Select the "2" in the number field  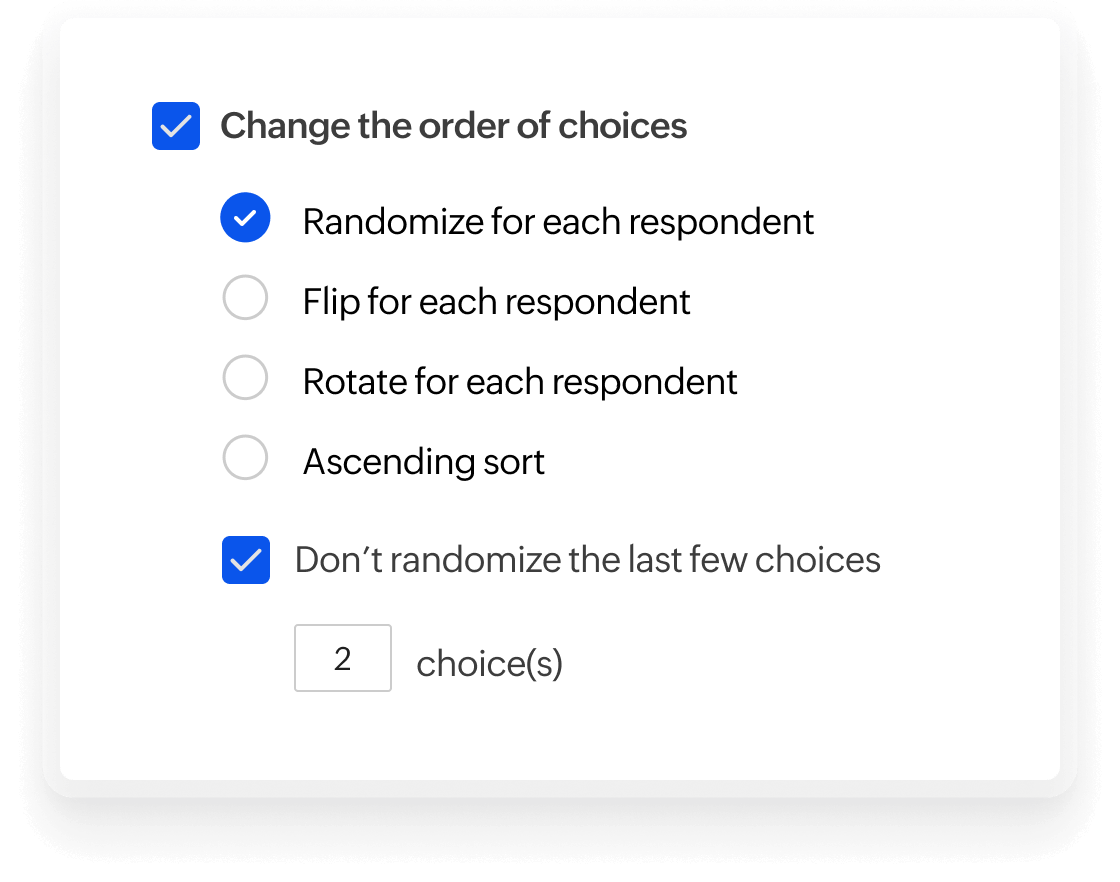342,658
